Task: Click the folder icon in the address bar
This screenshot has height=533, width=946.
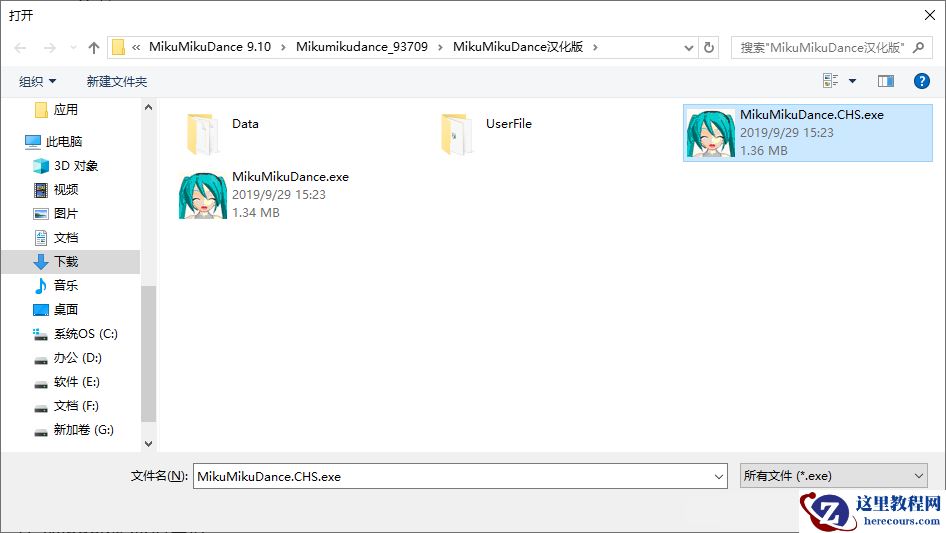Action: click(x=119, y=47)
